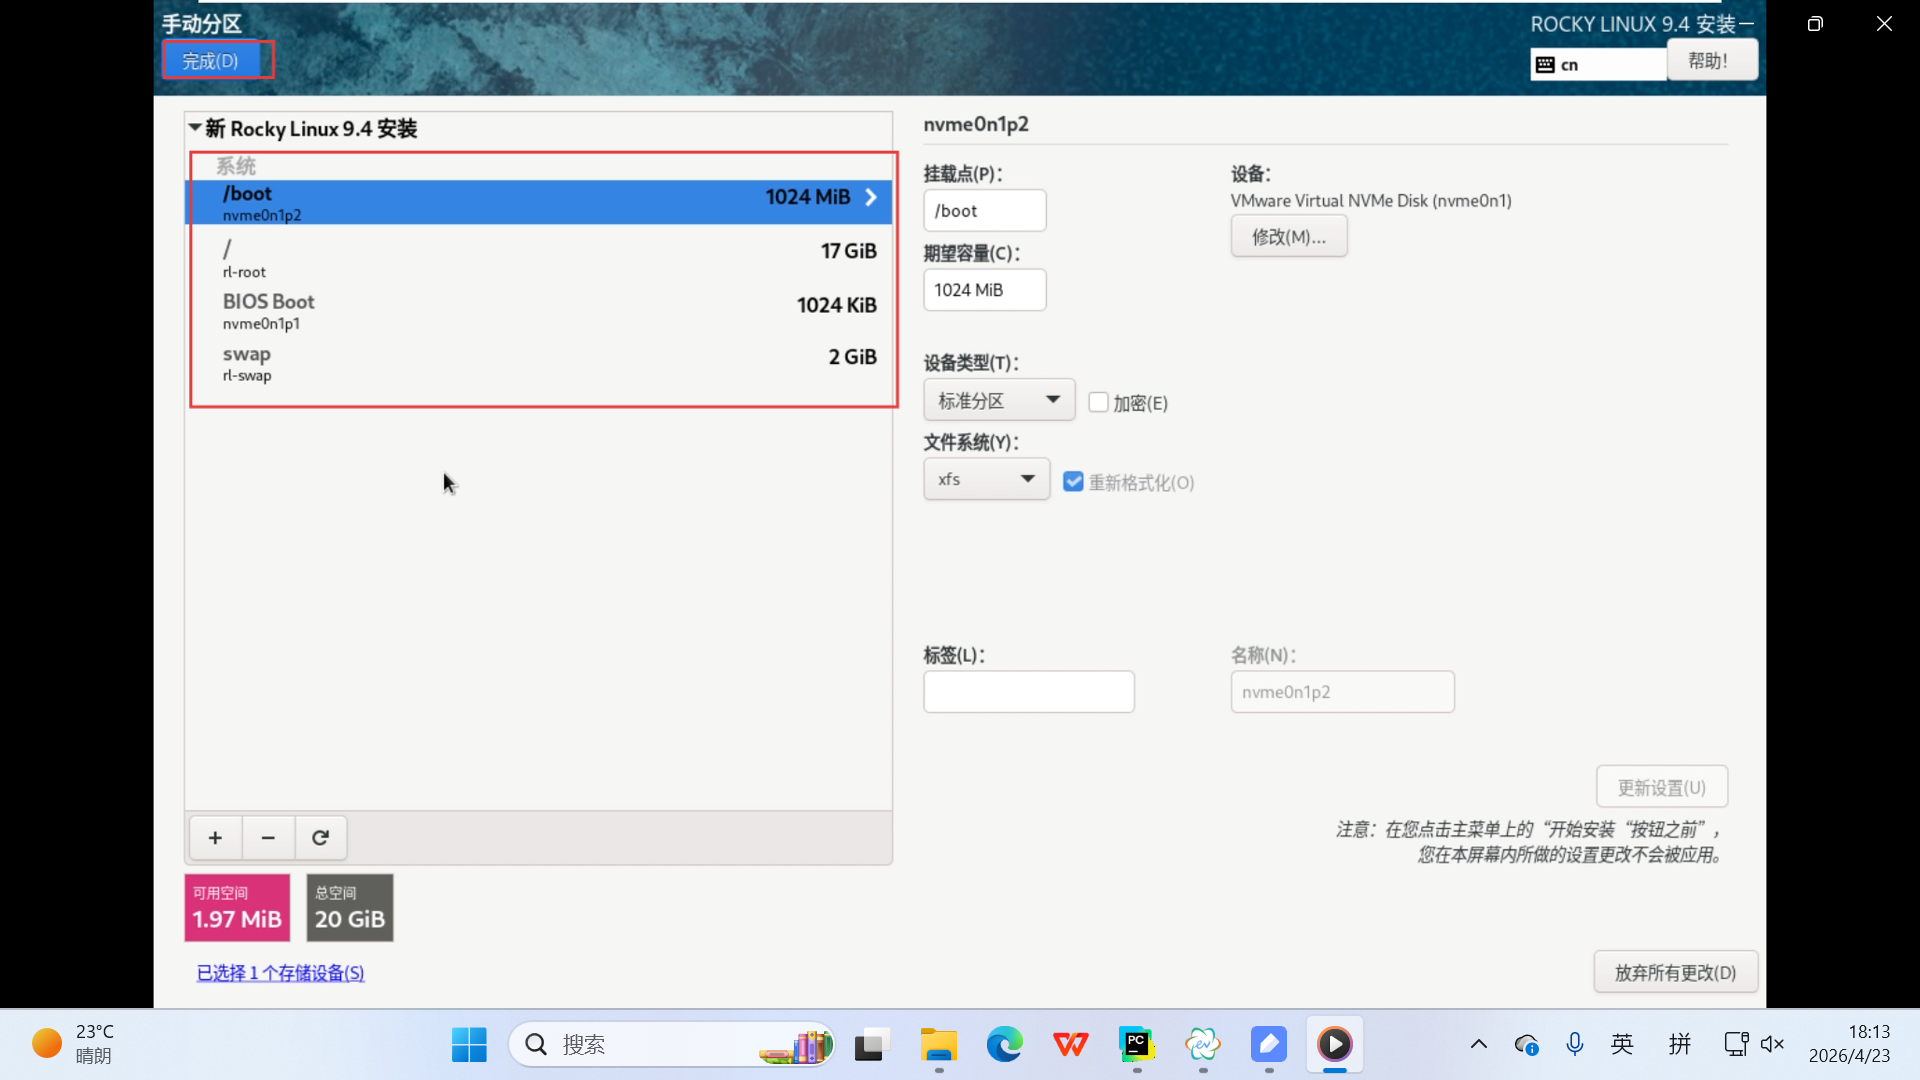Viewport: 1920px width, 1080px height.
Task: Click the 标签(L) label input field
Action: pyautogui.click(x=1028, y=692)
